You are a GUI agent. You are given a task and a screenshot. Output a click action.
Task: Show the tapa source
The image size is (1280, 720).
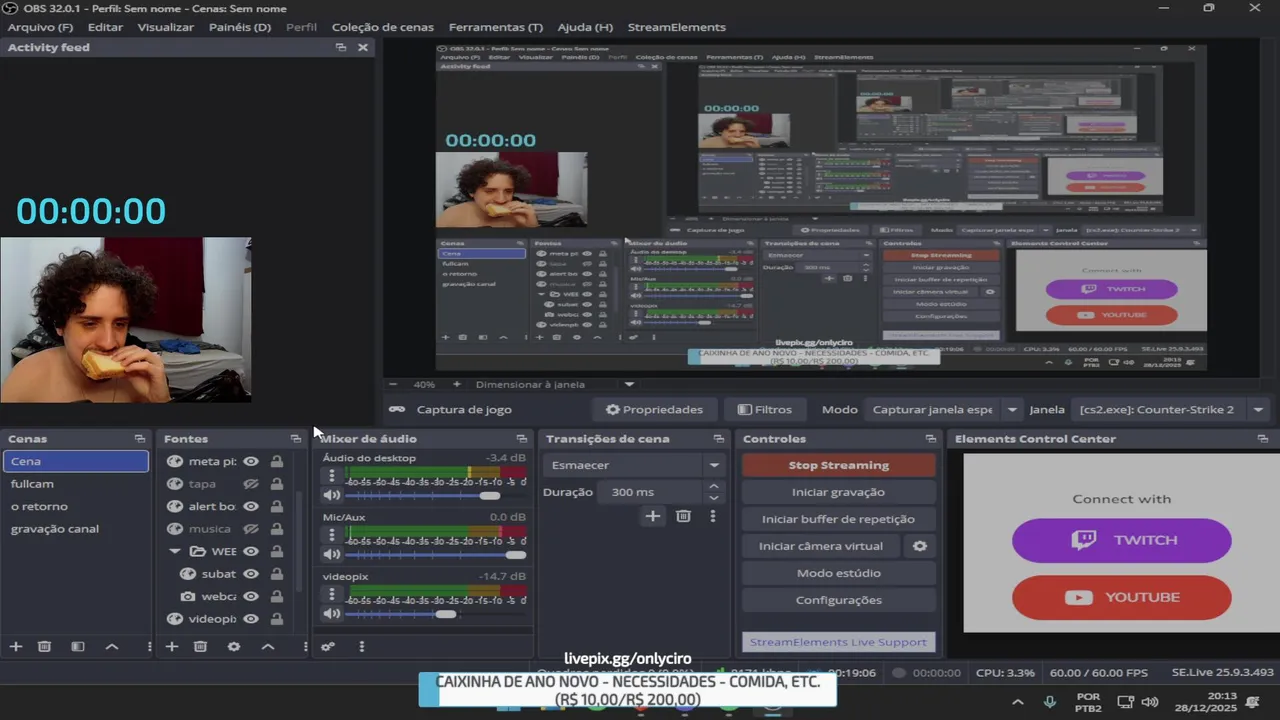(251, 484)
